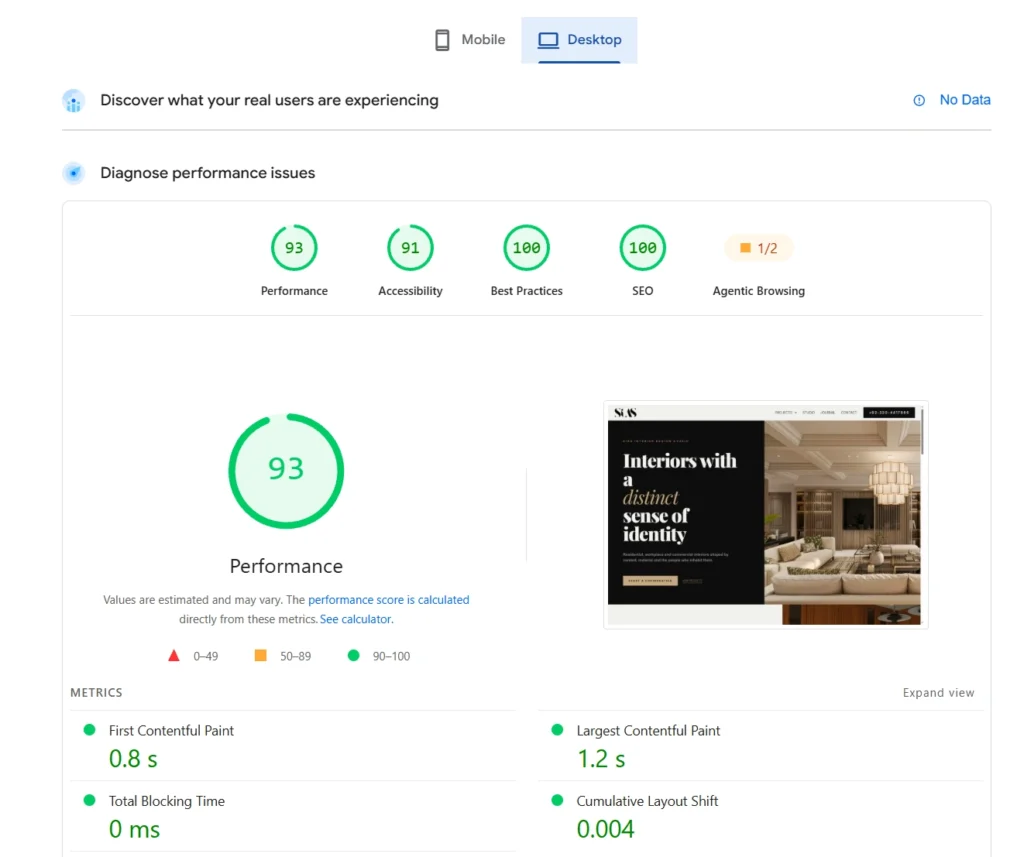The height and width of the screenshot is (857, 1024).
Task: Click the mobile phone icon
Action: tap(442, 40)
